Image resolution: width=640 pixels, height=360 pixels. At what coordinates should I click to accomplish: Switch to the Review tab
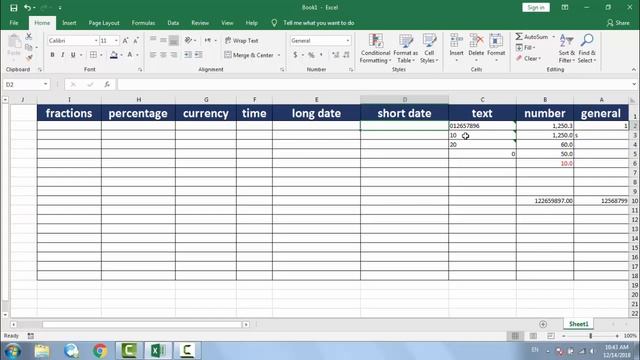(x=200, y=23)
